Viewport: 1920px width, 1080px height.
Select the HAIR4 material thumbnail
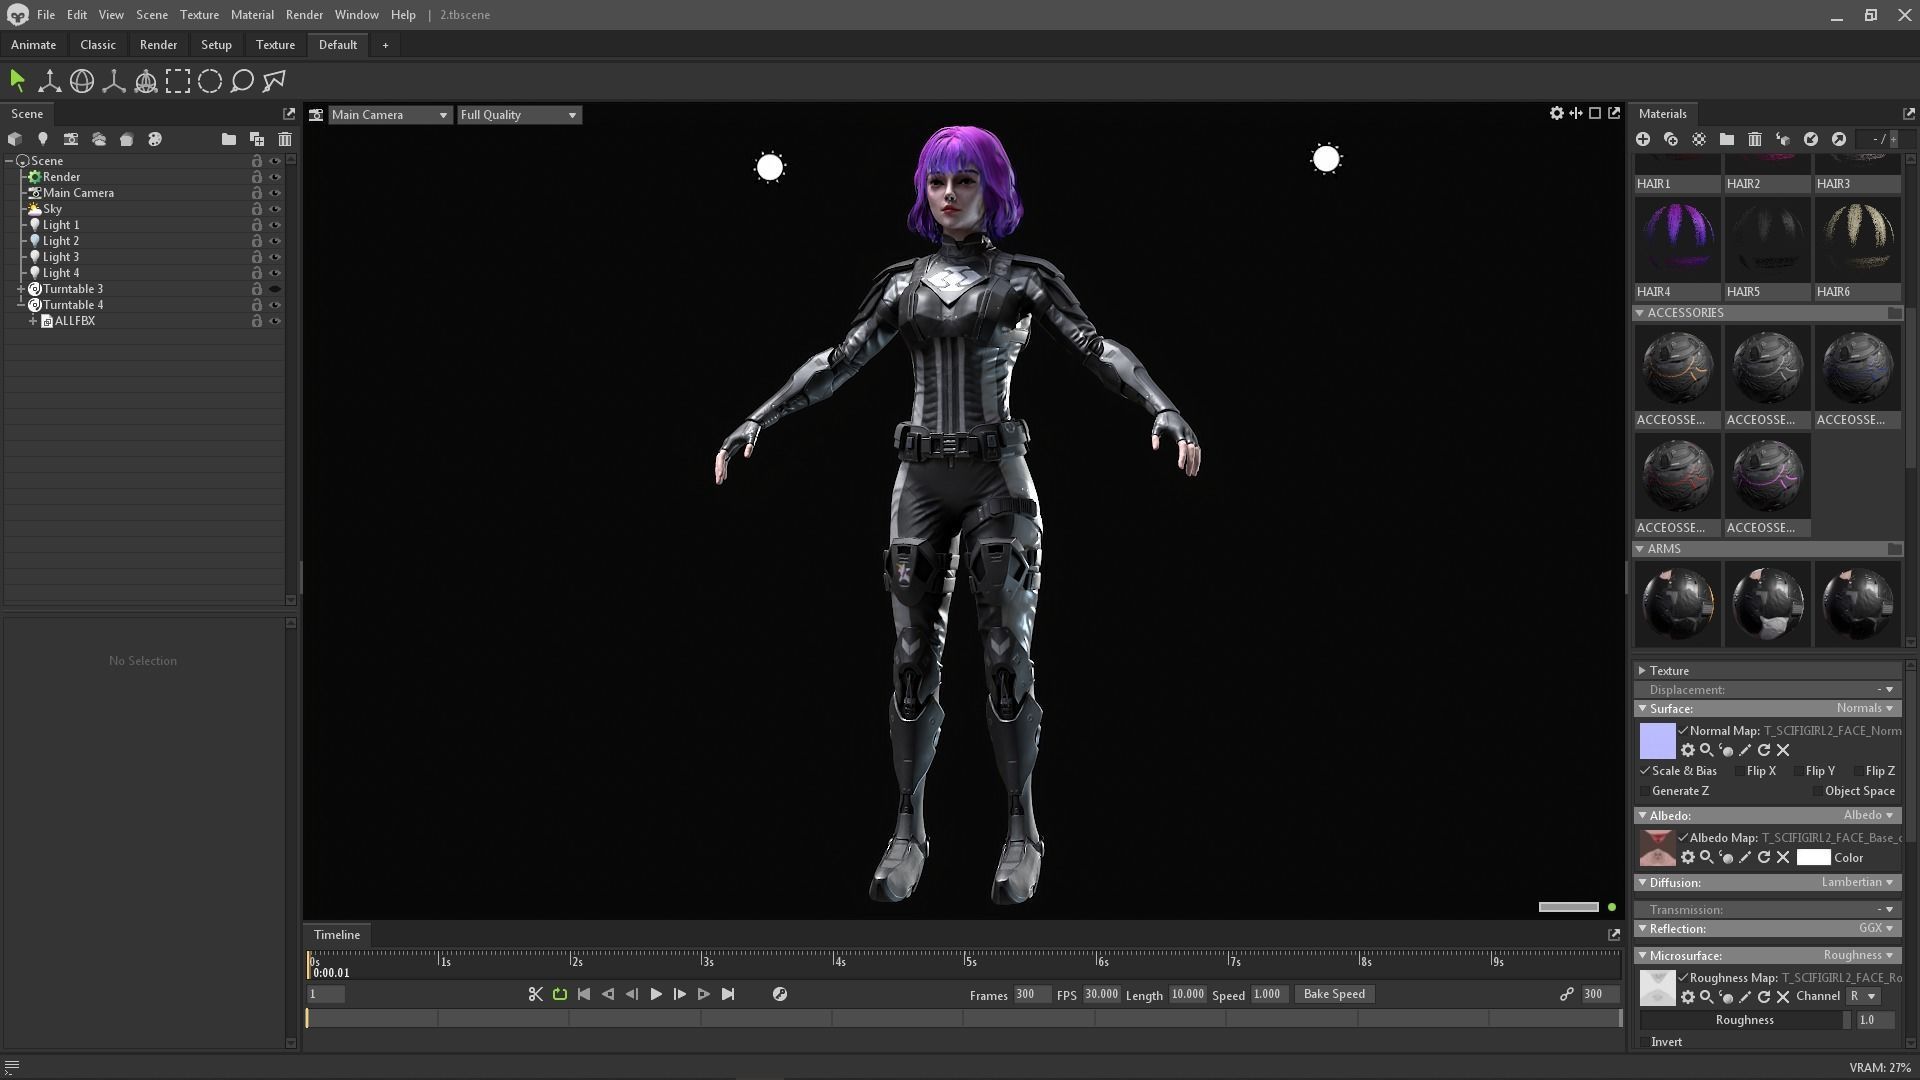(1677, 240)
